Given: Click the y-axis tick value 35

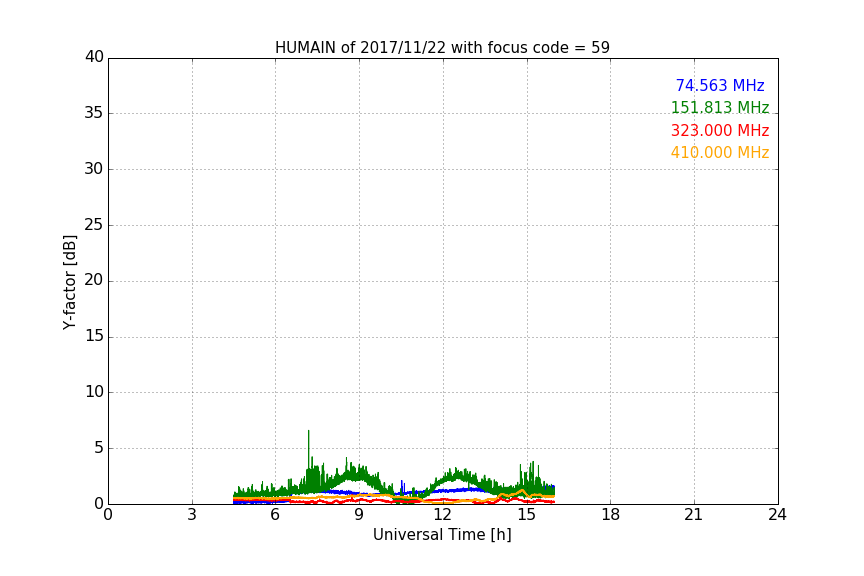Looking at the screenshot, I should tap(94, 113).
